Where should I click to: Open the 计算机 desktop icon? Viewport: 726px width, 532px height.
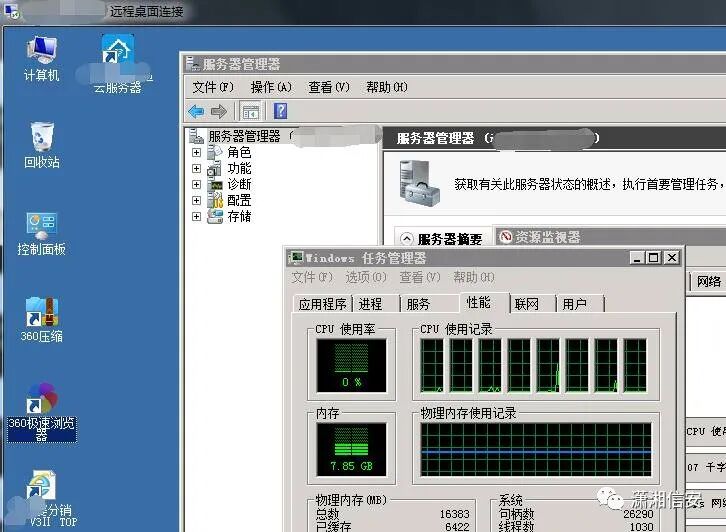42,59
